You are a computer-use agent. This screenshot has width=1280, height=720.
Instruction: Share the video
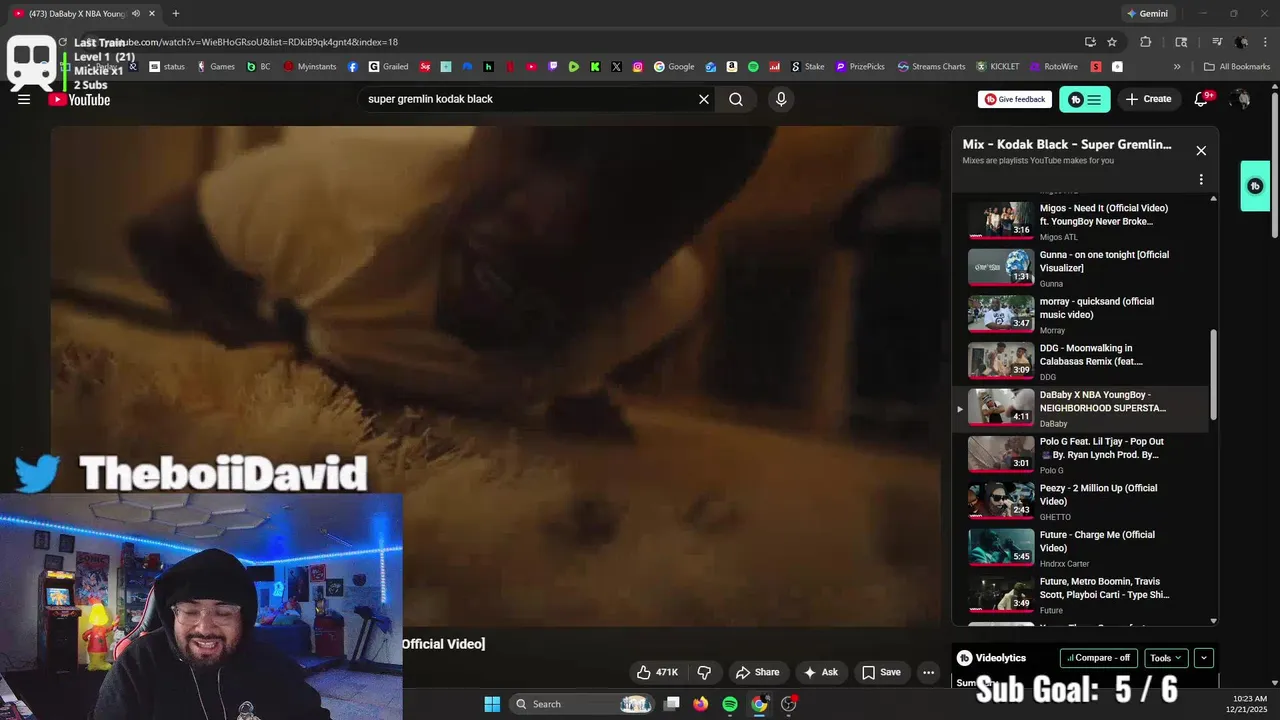757,672
